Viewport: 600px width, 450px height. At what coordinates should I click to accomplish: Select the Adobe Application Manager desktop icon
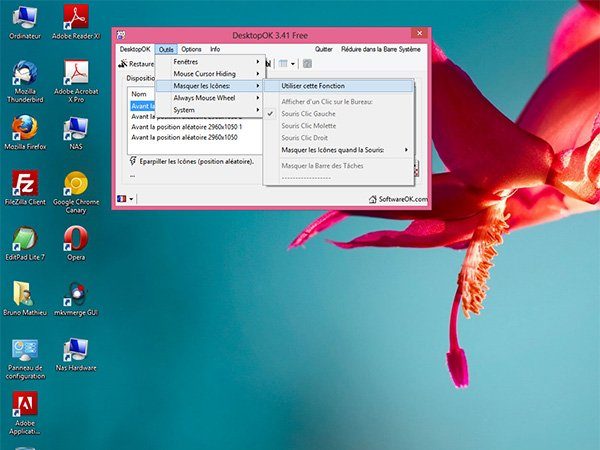pos(25,413)
